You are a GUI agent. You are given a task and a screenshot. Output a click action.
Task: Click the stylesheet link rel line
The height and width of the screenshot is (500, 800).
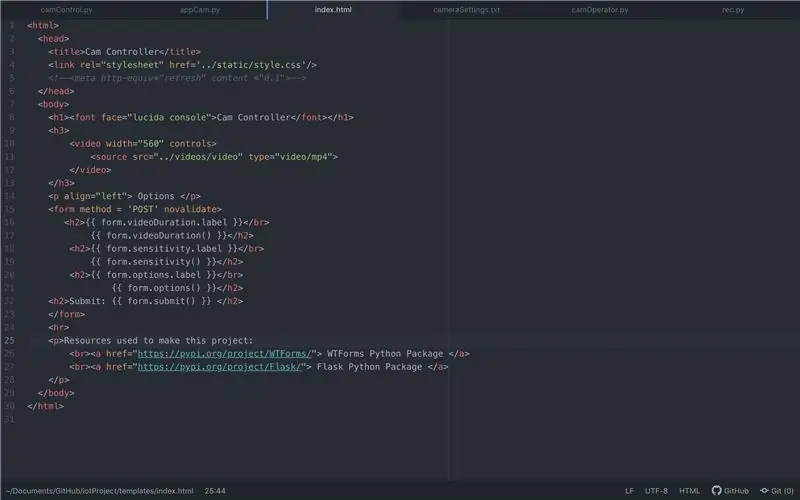pyautogui.click(x=183, y=65)
